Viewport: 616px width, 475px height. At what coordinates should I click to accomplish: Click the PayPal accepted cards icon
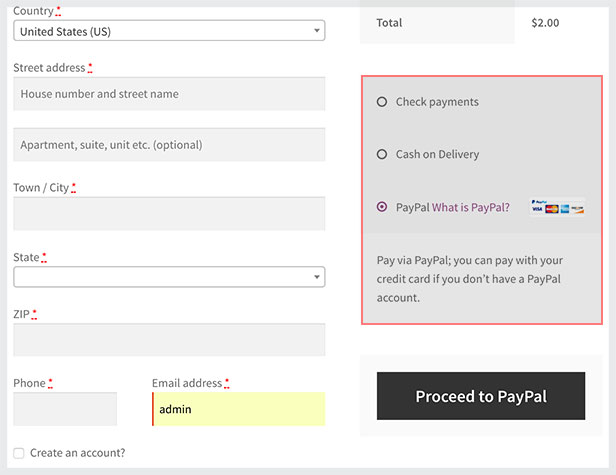557,207
